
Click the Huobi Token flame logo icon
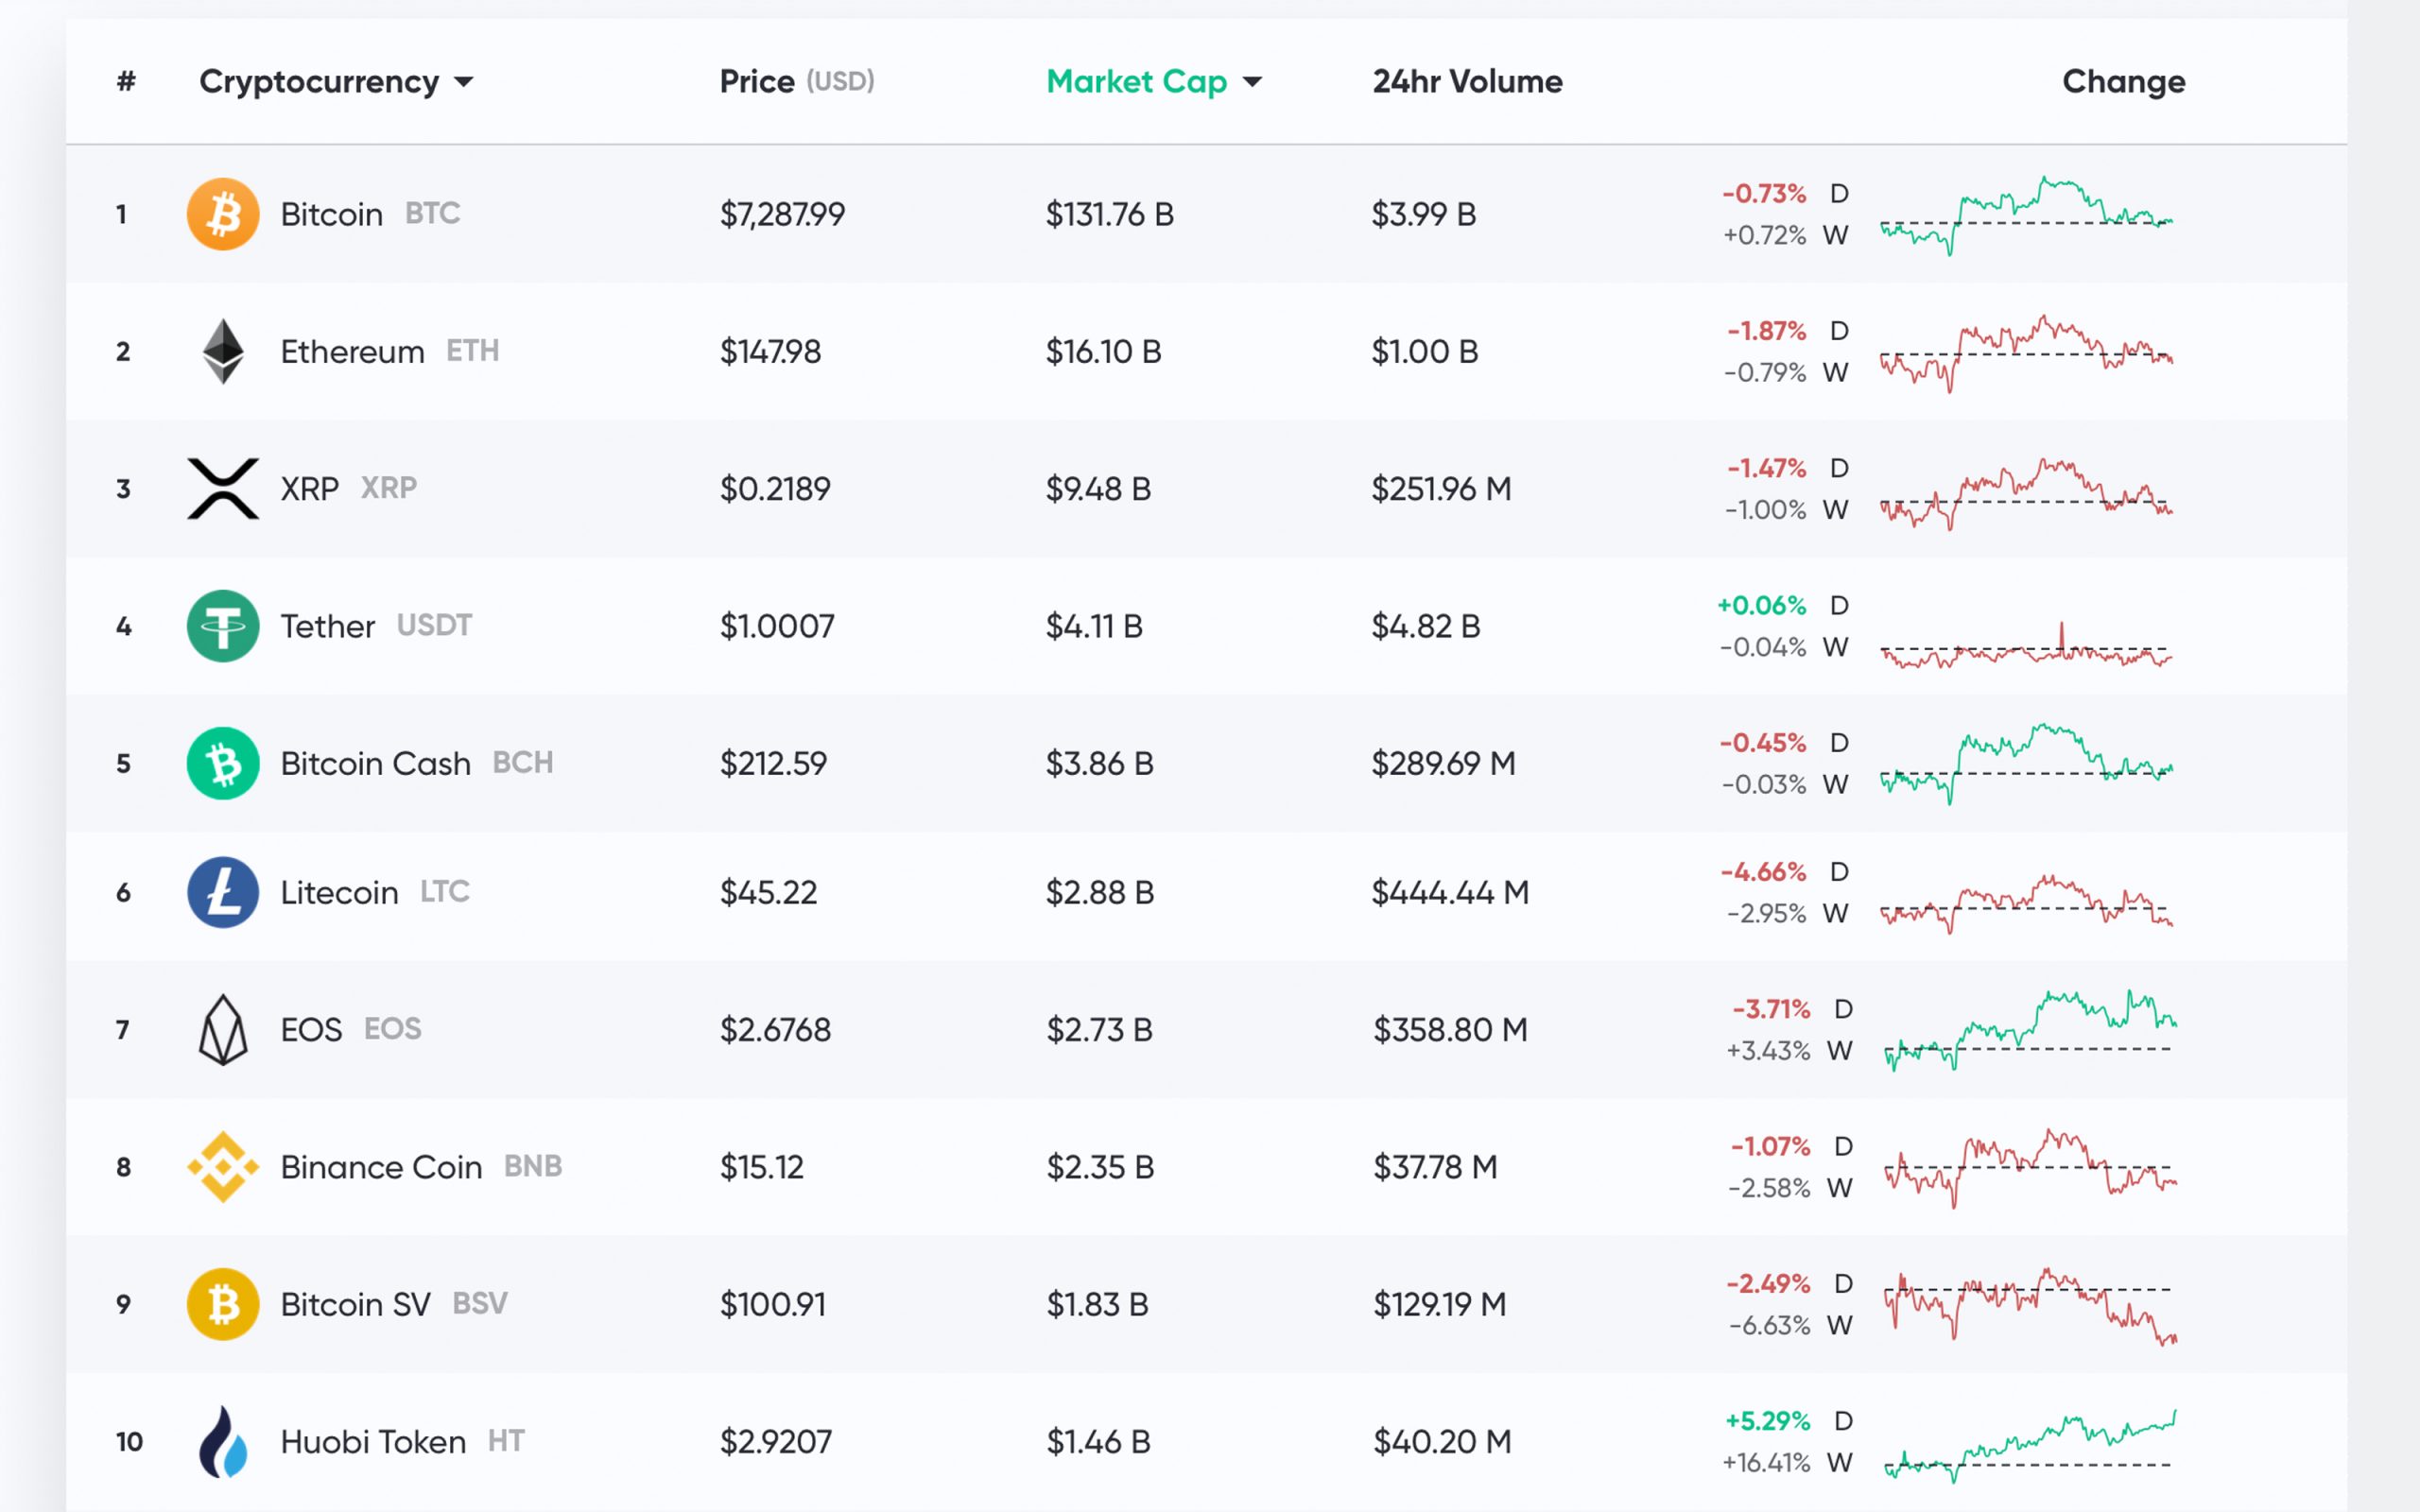pyautogui.click(x=223, y=1441)
